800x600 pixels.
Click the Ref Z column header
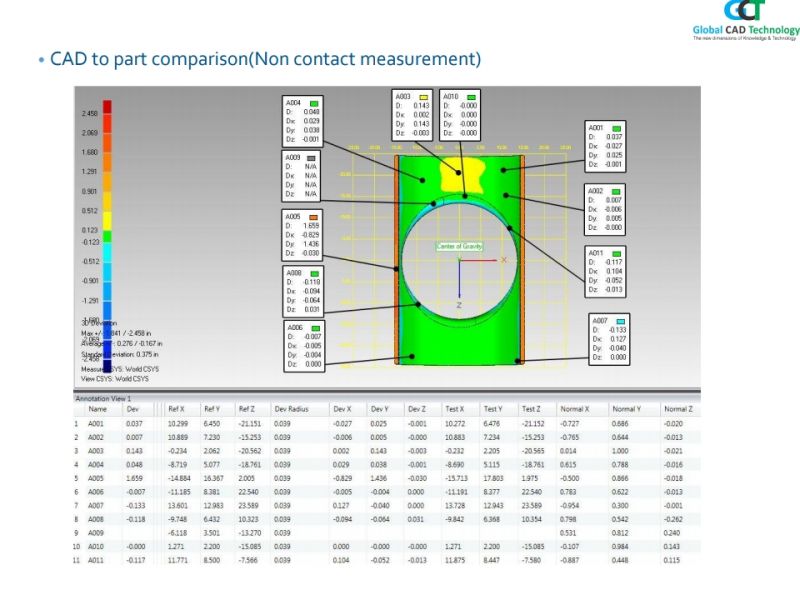click(247, 409)
